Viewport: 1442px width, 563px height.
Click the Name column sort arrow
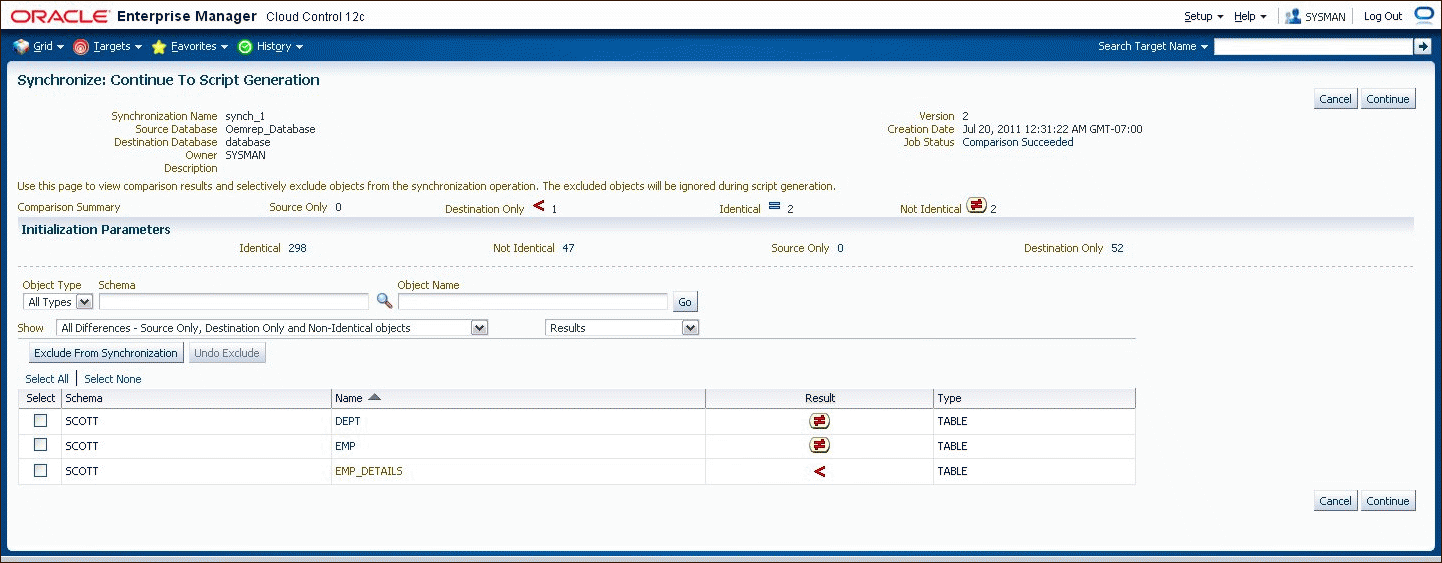pyautogui.click(x=375, y=397)
